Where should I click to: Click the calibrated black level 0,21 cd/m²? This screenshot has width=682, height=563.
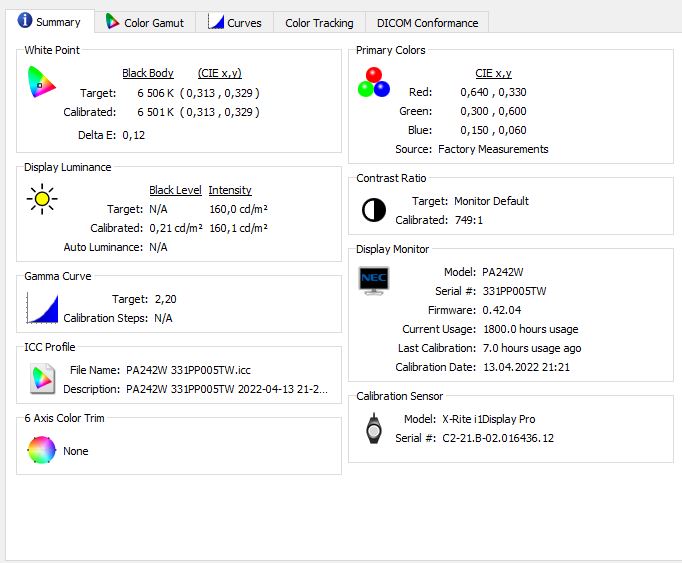[x=176, y=228]
